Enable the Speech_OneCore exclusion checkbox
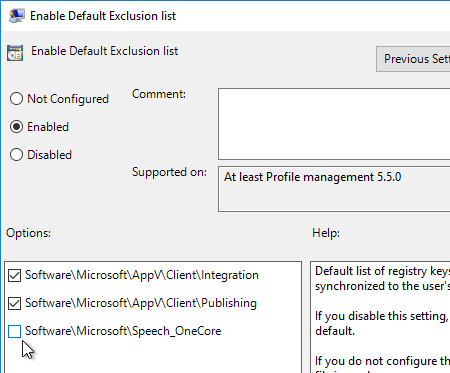Viewport: 450px width, 373px height. coord(14,331)
